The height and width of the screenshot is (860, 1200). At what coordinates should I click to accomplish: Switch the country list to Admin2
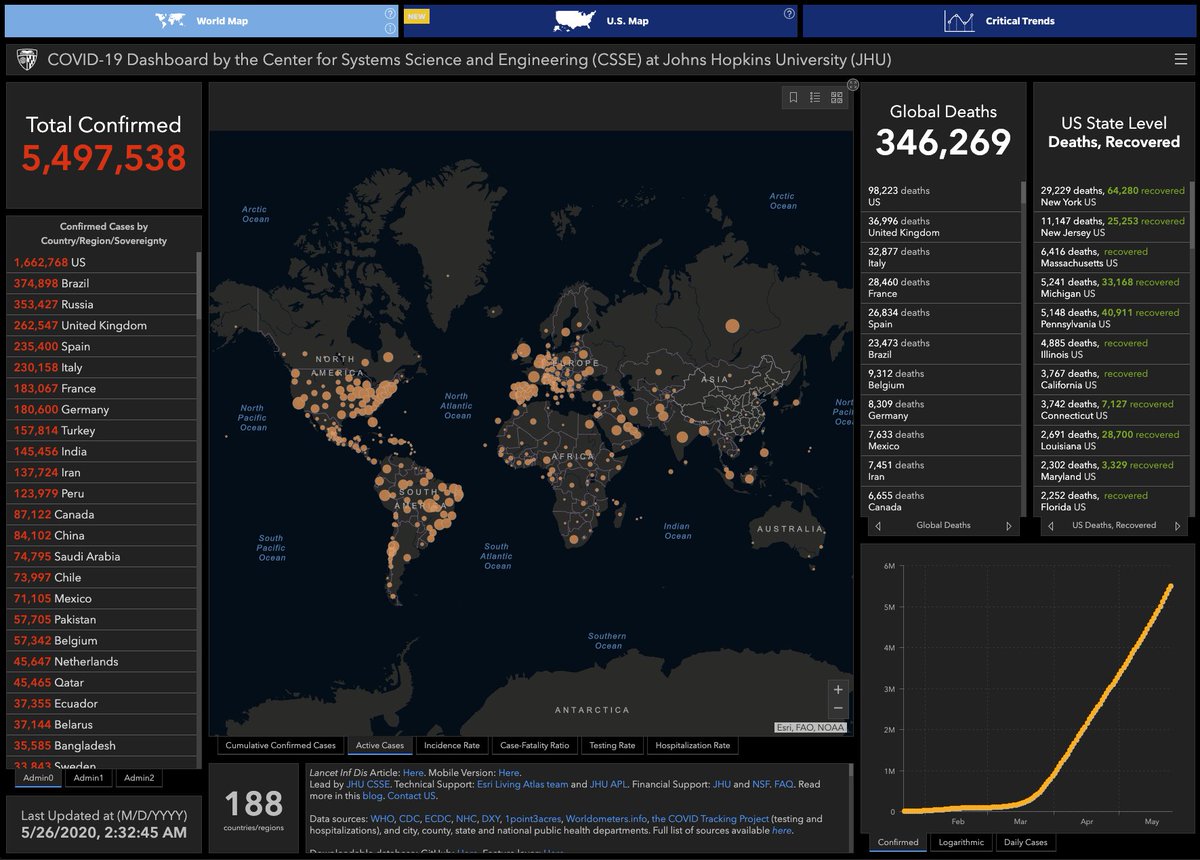[138, 778]
